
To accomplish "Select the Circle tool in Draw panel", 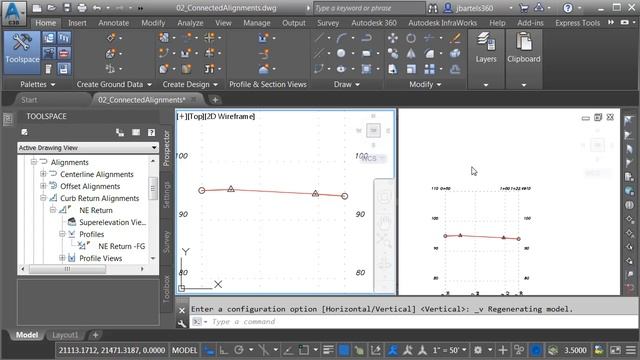I will [341, 53].
